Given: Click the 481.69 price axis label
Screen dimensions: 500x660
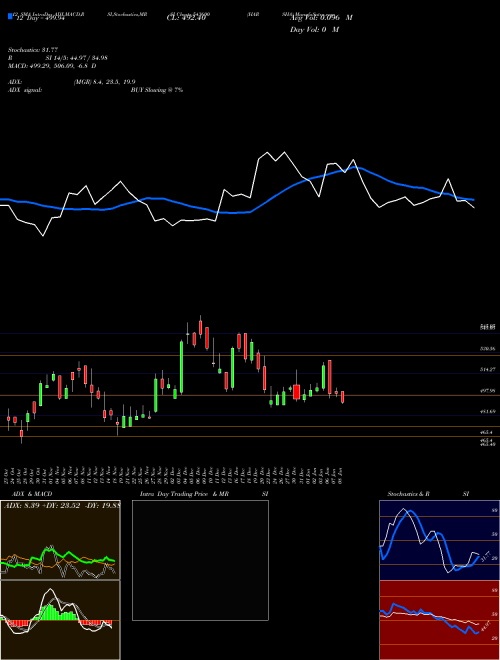Looking at the screenshot, I should tap(487, 411).
